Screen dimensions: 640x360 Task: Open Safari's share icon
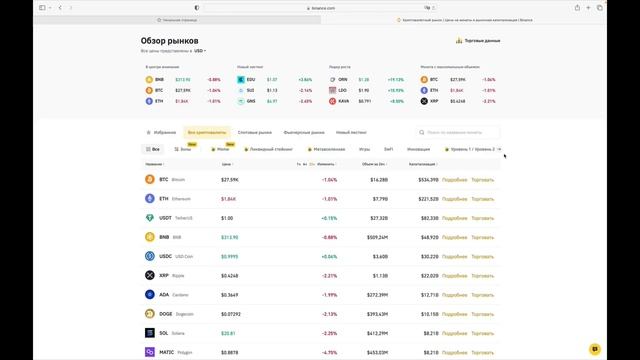[x=577, y=8]
